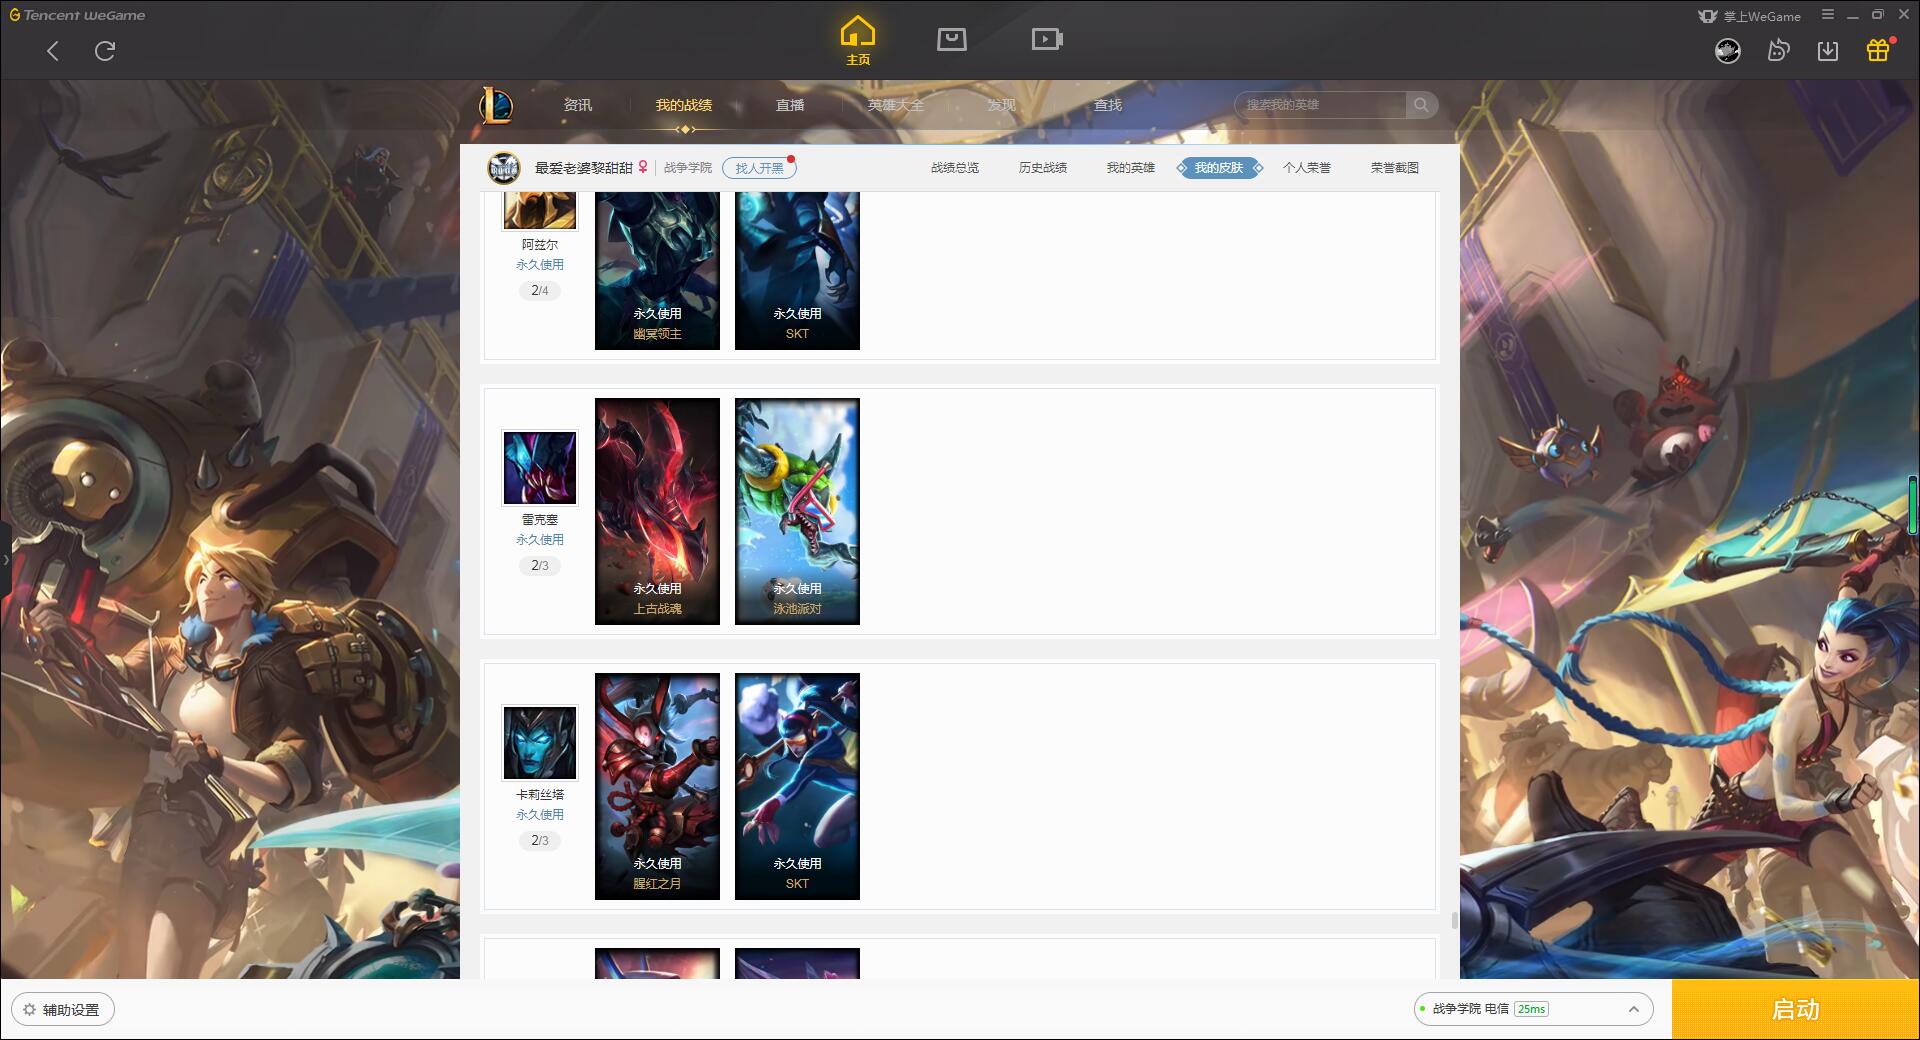This screenshot has width=1920, height=1040.
Task: Open the shop bag icon in top bar
Action: point(952,39)
